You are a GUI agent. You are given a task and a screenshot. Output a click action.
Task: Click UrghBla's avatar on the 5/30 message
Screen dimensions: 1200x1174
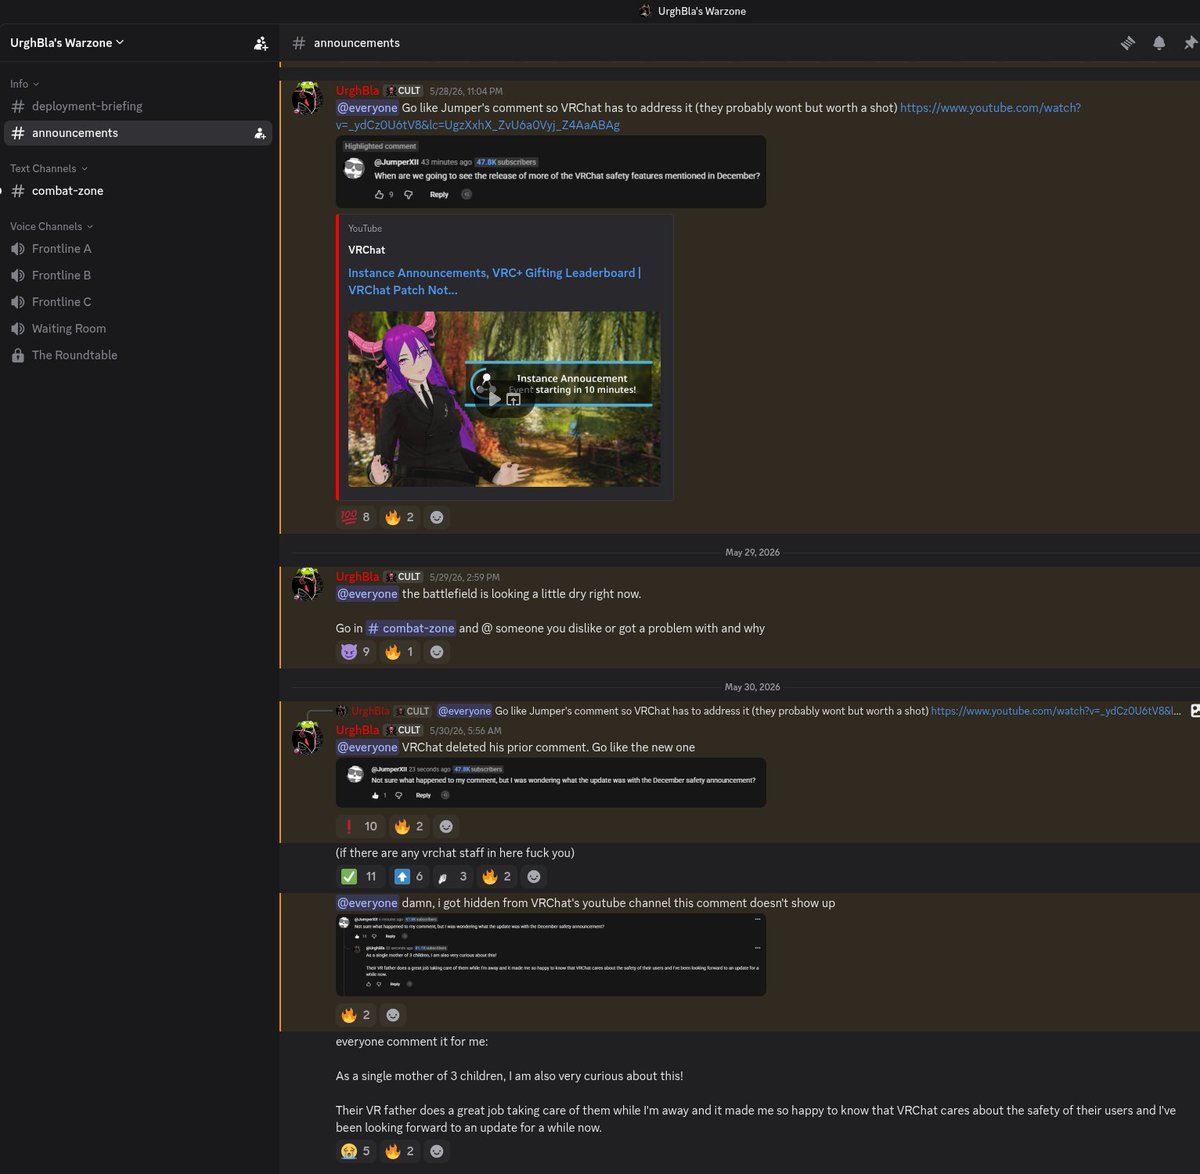pyautogui.click(x=307, y=739)
